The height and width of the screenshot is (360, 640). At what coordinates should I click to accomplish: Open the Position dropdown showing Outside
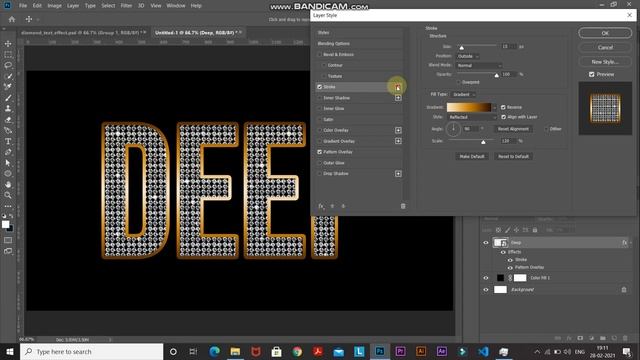coord(468,56)
